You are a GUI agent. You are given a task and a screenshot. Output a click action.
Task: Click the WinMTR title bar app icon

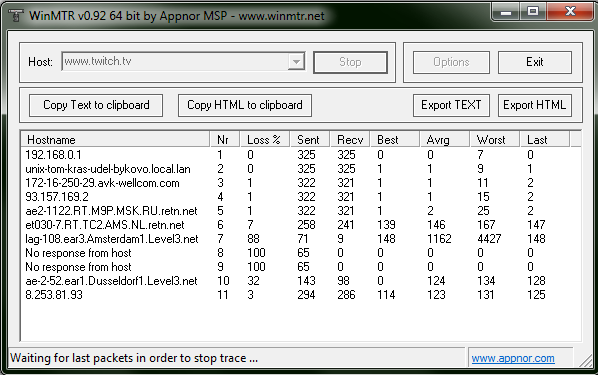pyautogui.click(x=16, y=15)
